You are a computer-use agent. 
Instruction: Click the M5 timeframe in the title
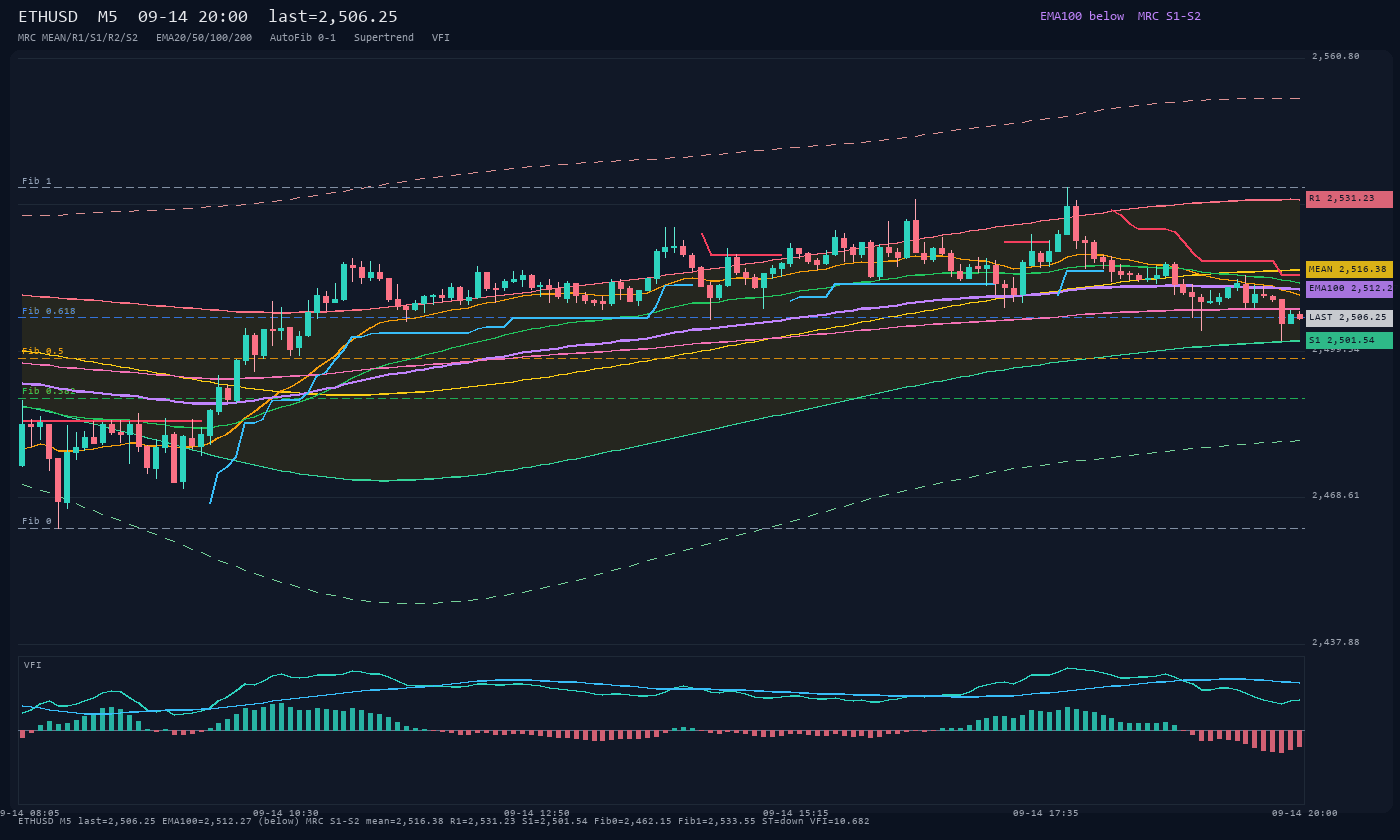point(108,17)
